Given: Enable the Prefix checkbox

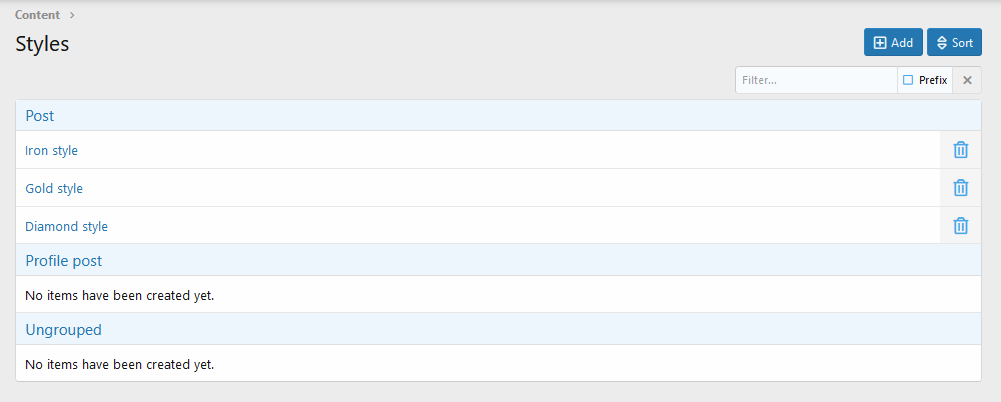Looking at the screenshot, I should point(908,80).
